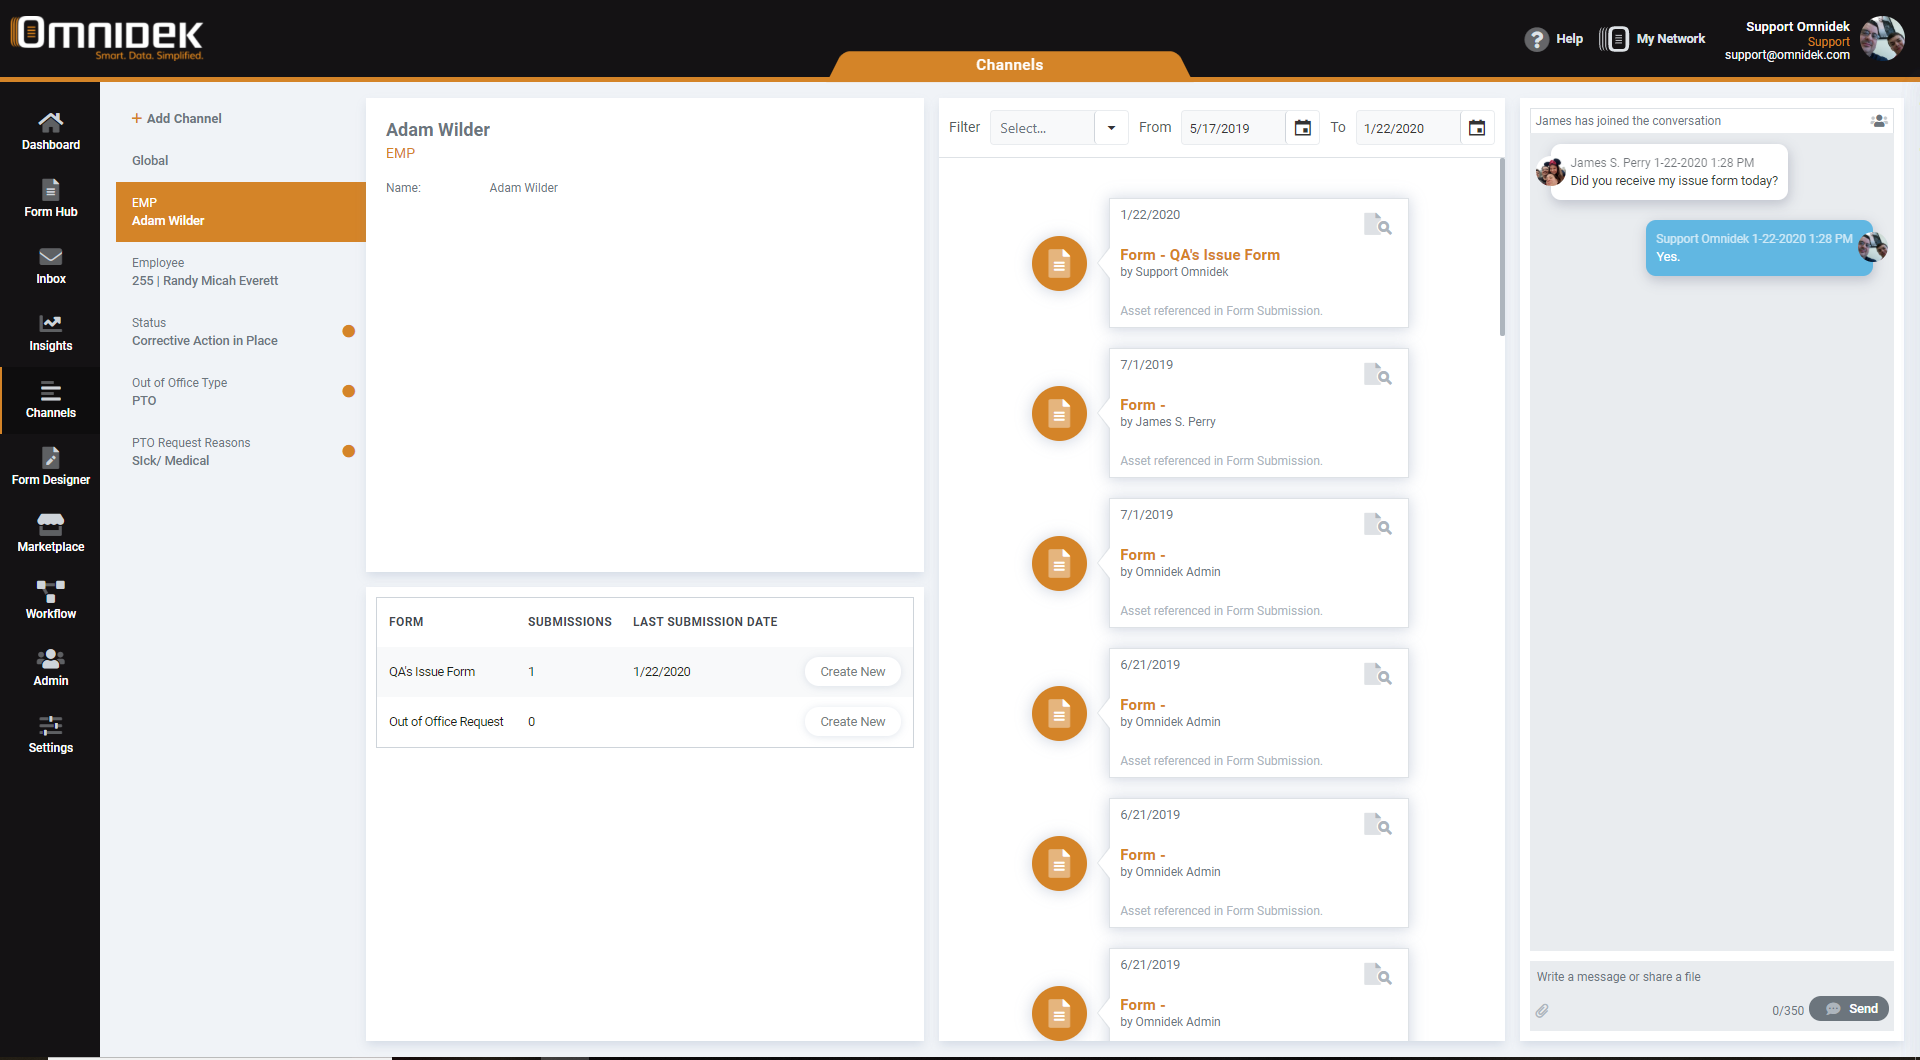Click the Help question mark icon
Viewport: 1920px width, 1060px height.
pos(1536,39)
